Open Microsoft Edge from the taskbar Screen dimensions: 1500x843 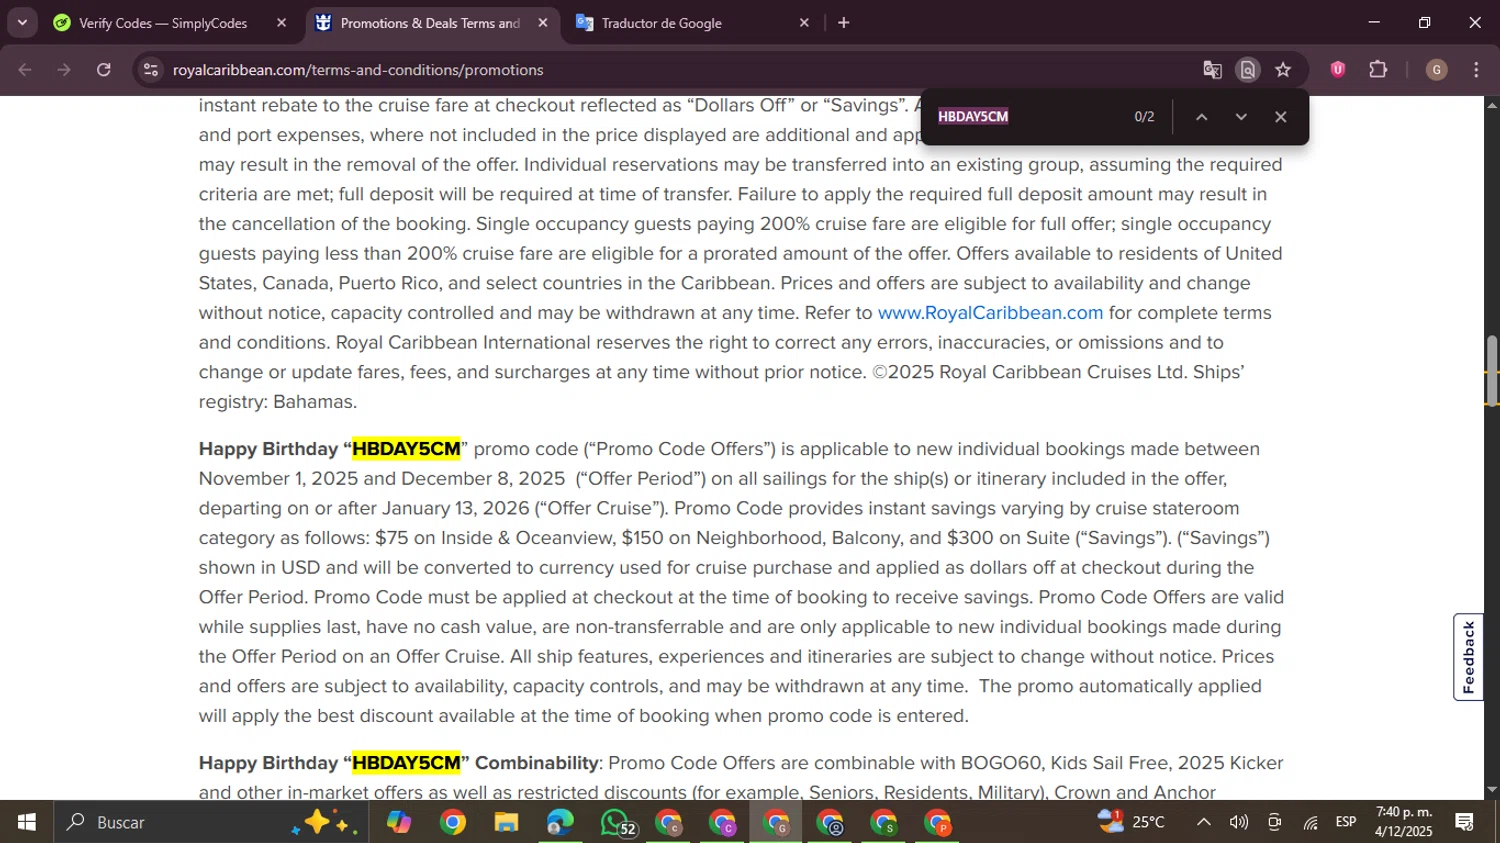pos(560,822)
